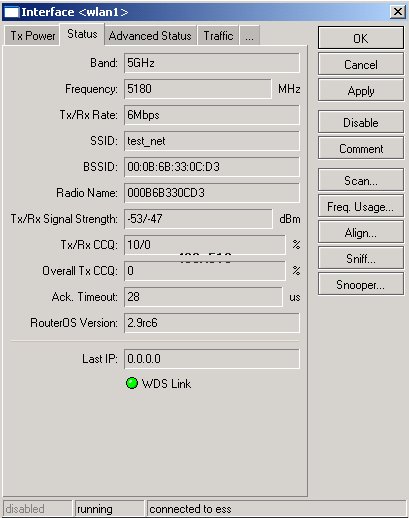409x518 pixels.
Task: Confirm with the OK button
Action: coord(361,38)
